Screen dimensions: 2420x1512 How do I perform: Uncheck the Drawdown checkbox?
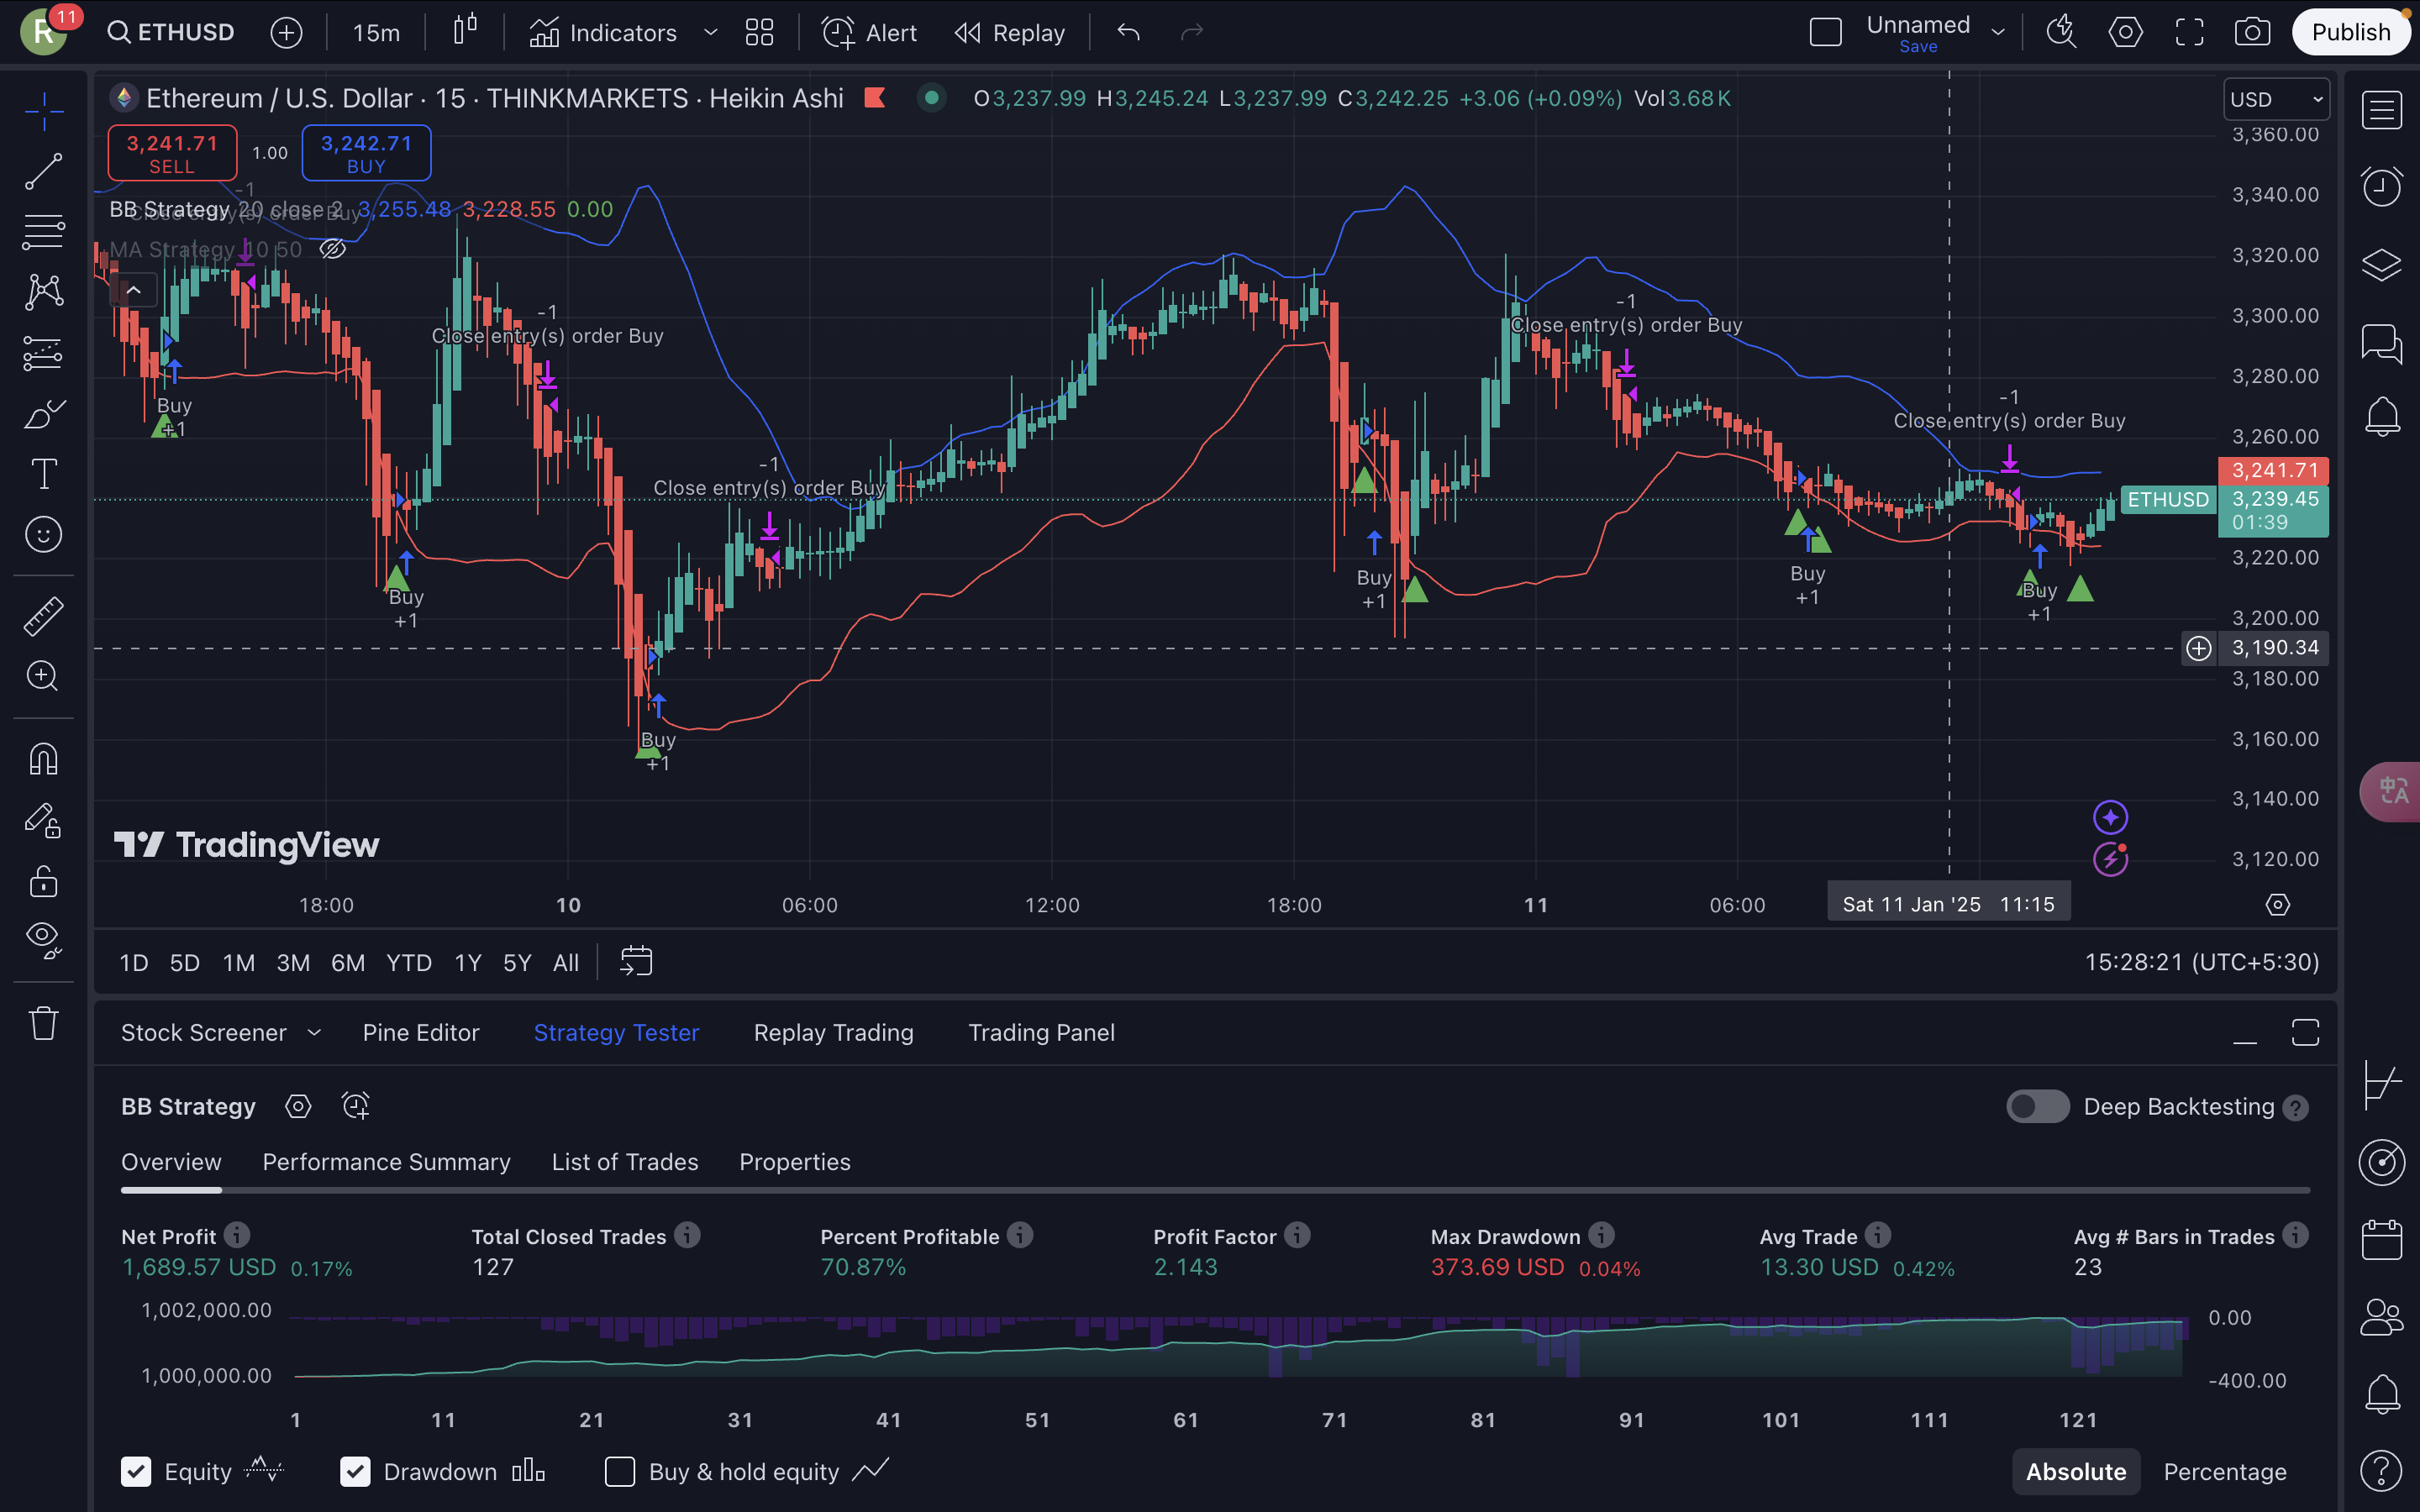355,1471
